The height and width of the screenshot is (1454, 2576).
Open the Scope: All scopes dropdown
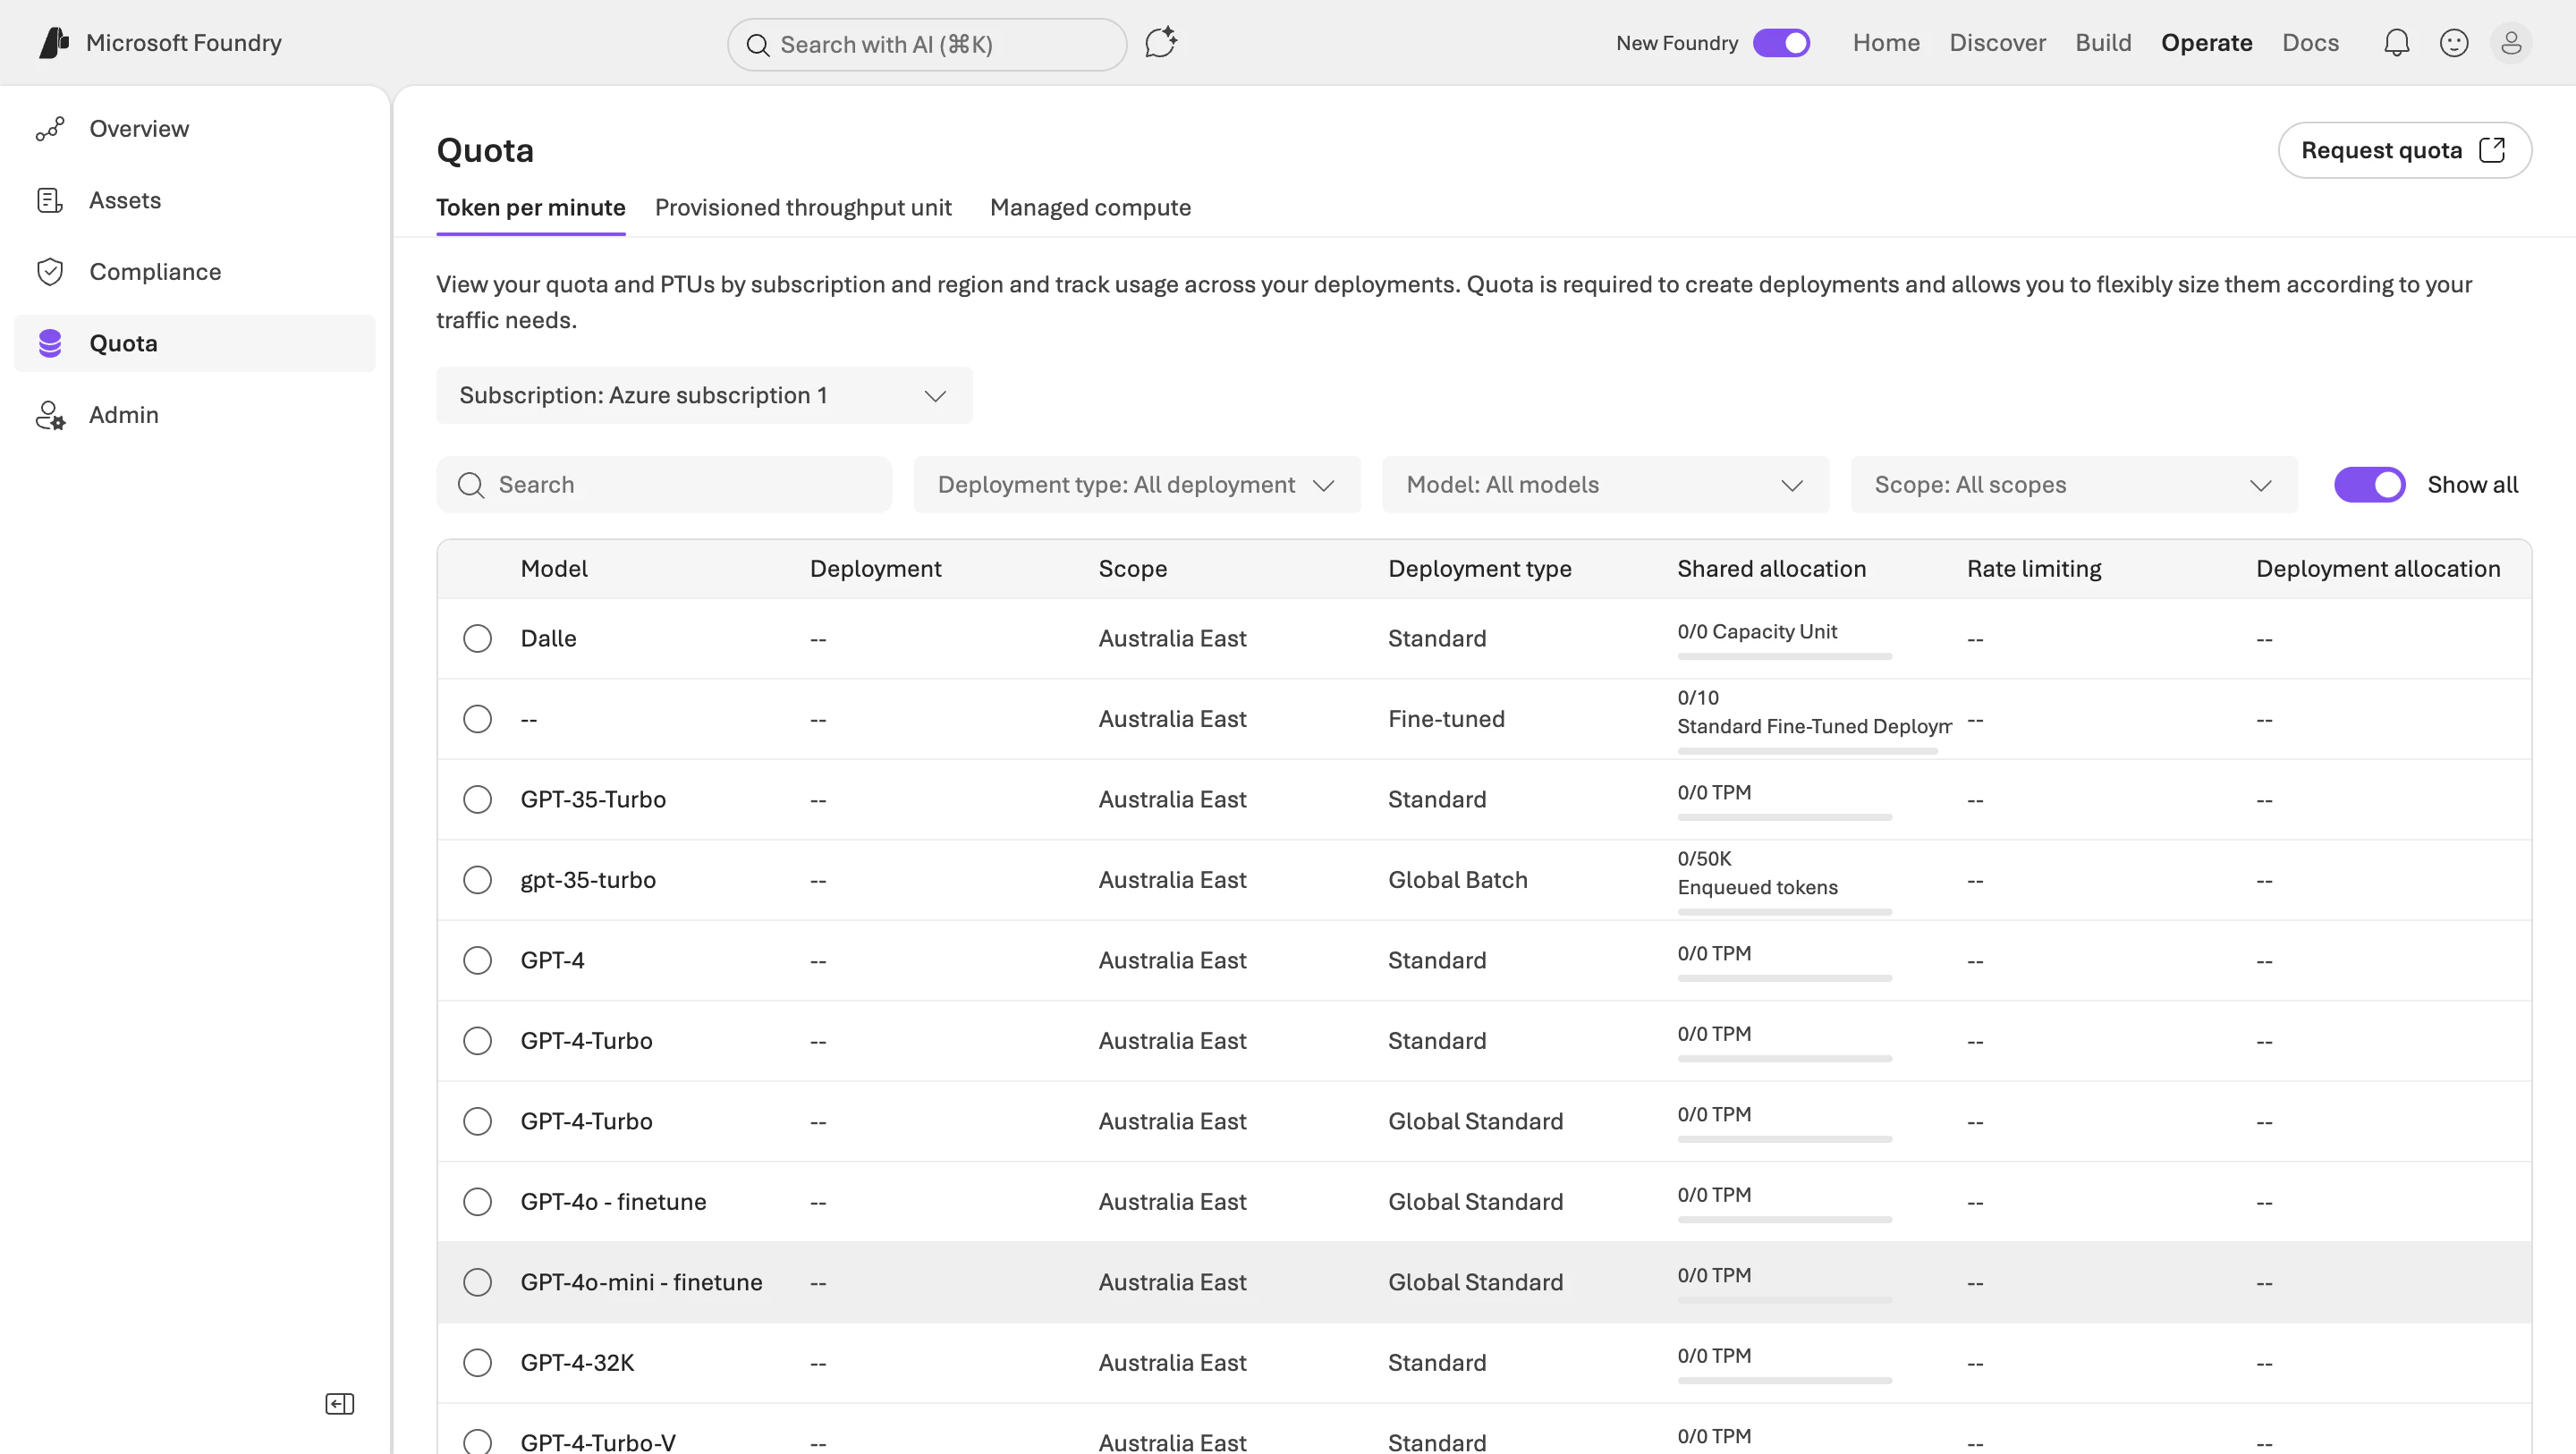[2074, 485]
